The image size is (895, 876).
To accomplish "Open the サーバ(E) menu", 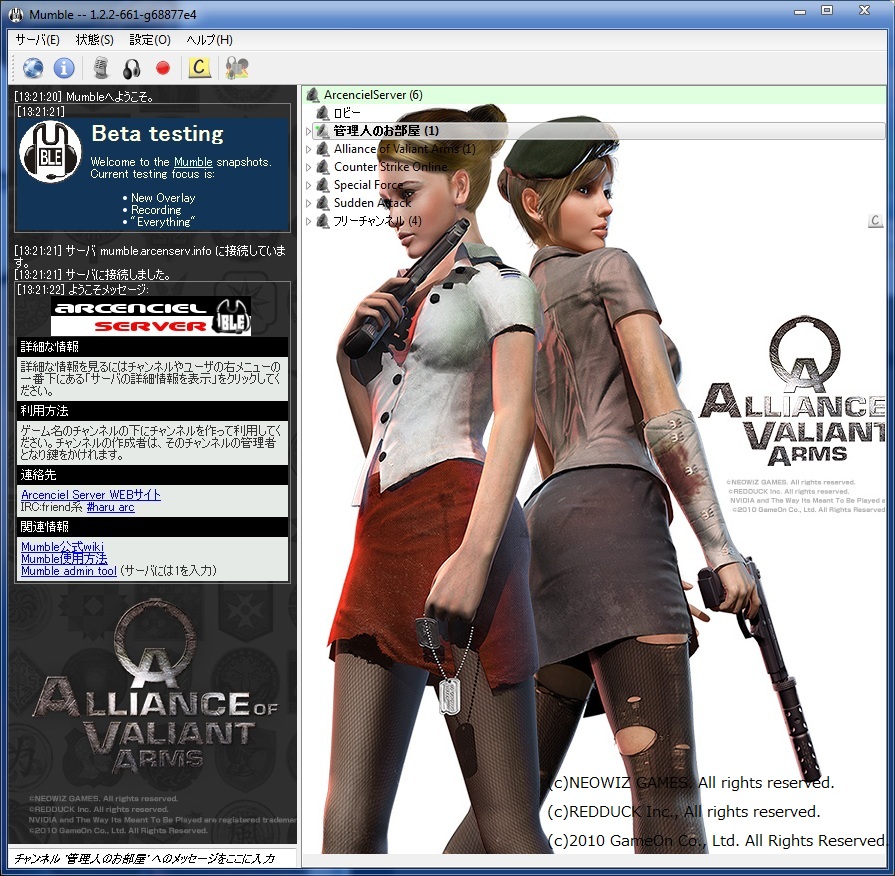I will pyautogui.click(x=37, y=39).
